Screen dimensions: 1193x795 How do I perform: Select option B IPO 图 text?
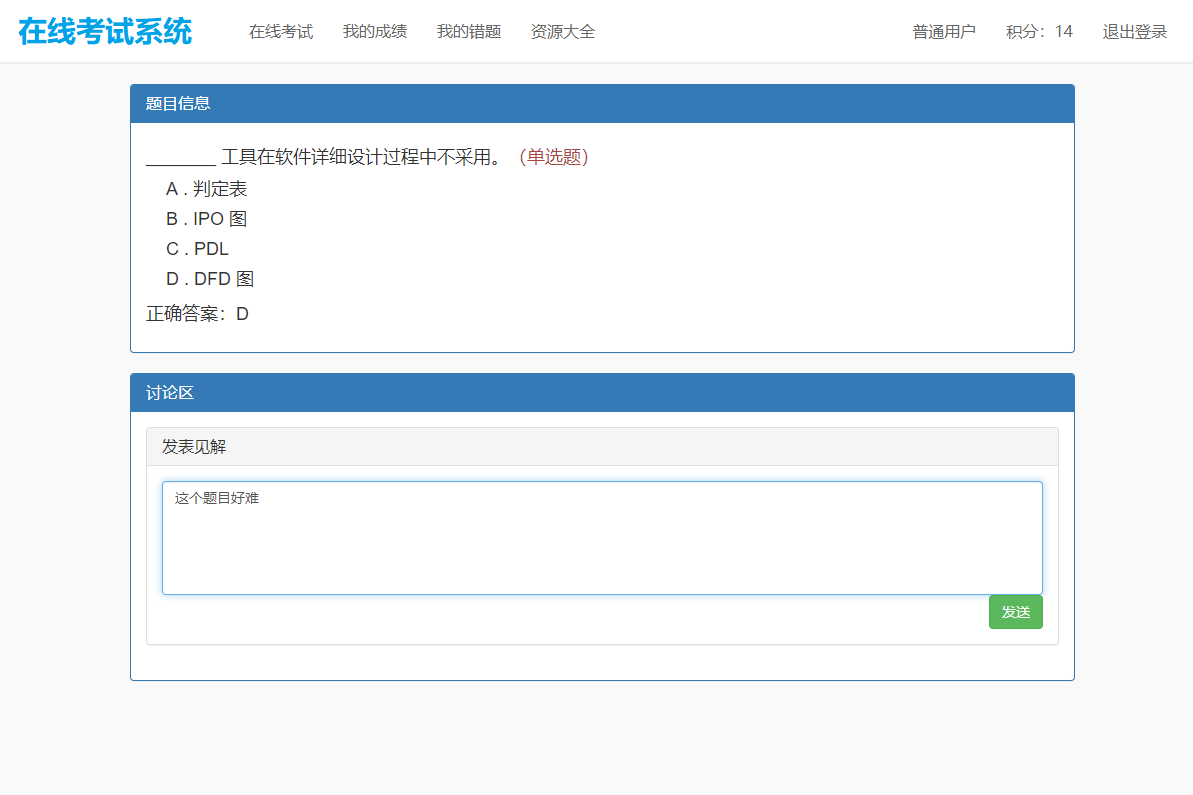[206, 219]
